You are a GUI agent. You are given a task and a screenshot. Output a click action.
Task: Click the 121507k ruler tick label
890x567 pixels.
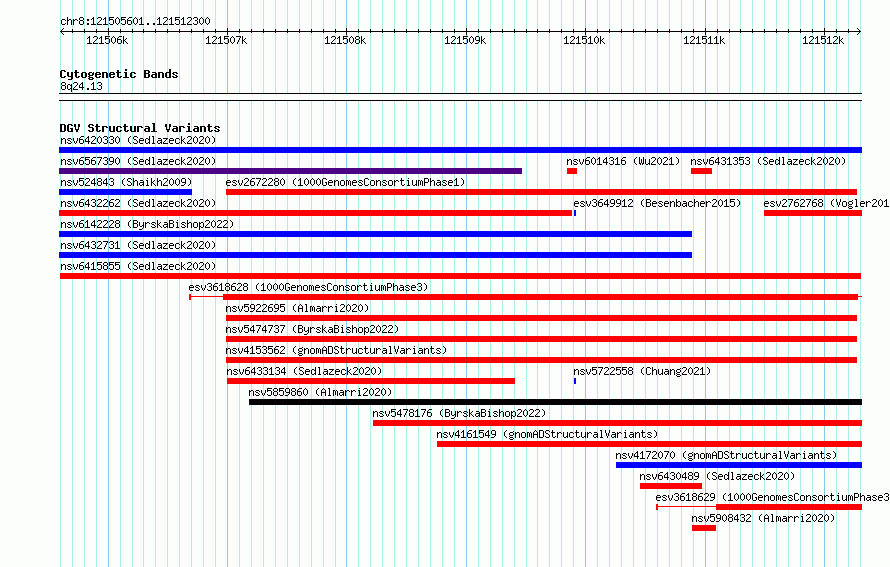(226, 40)
